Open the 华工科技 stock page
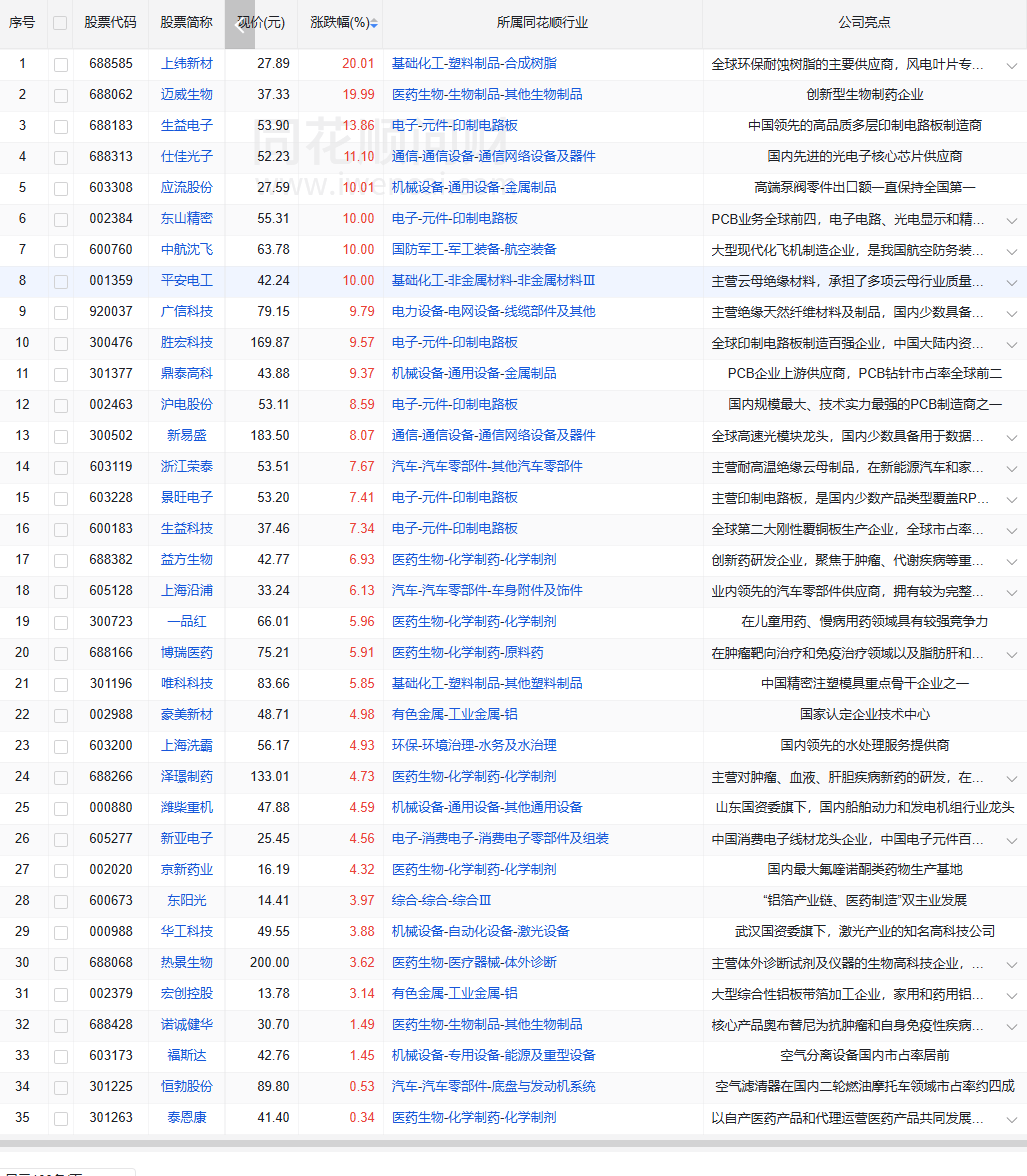The height and width of the screenshot is (1176, 1027). (x=187, y=932)
